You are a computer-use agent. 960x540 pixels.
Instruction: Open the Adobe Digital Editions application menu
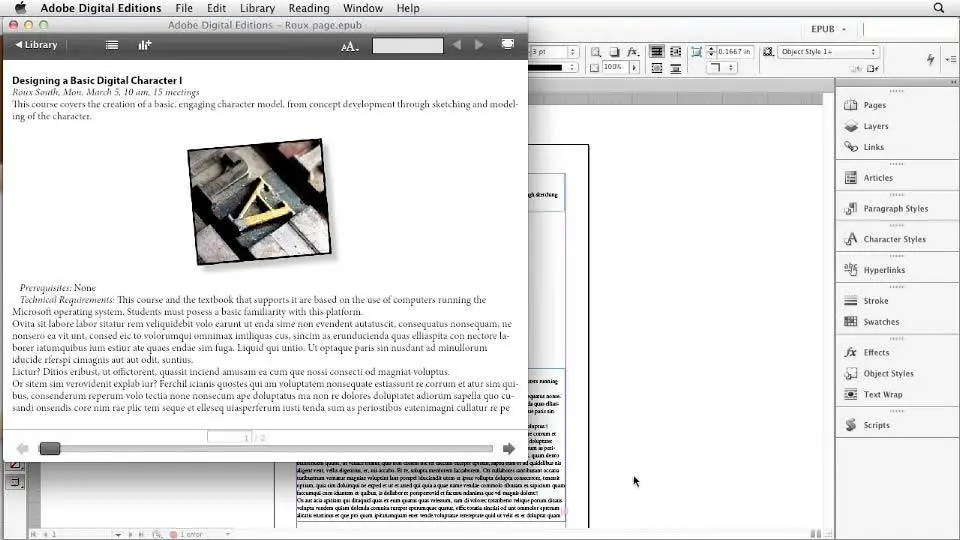pos(100,8)
